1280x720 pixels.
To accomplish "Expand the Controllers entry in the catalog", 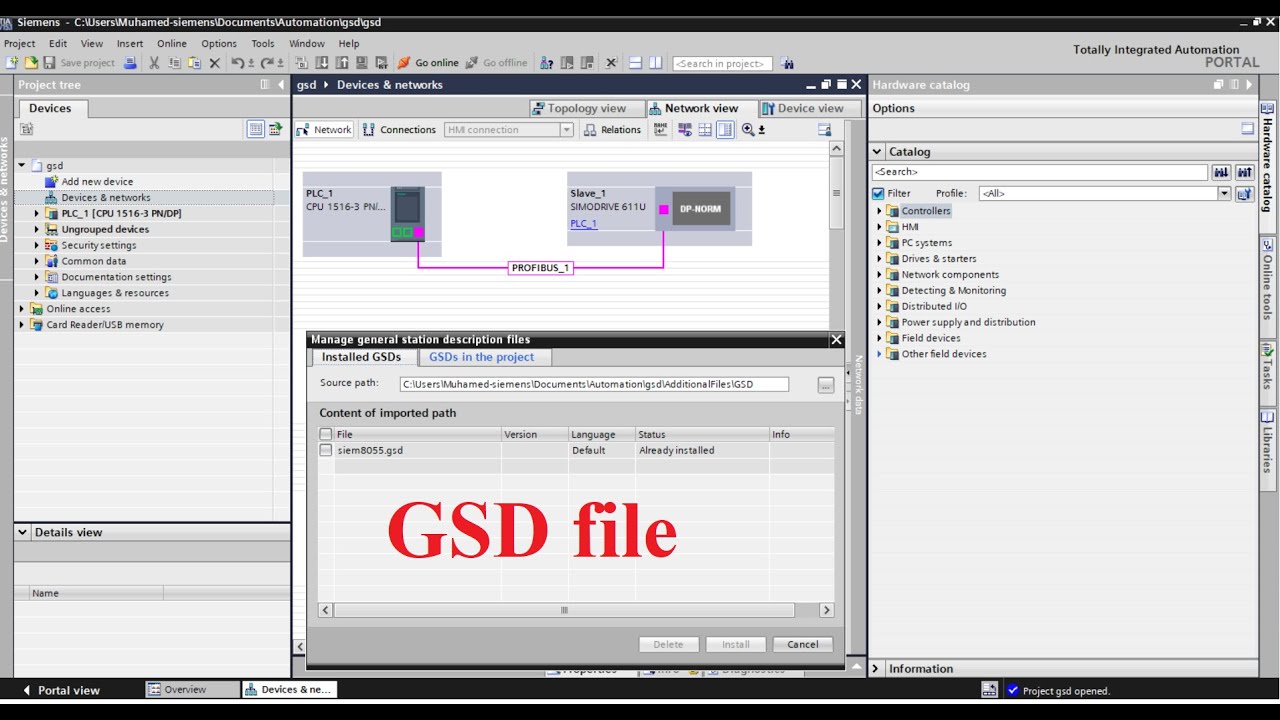I will click(x=879, y=211).
